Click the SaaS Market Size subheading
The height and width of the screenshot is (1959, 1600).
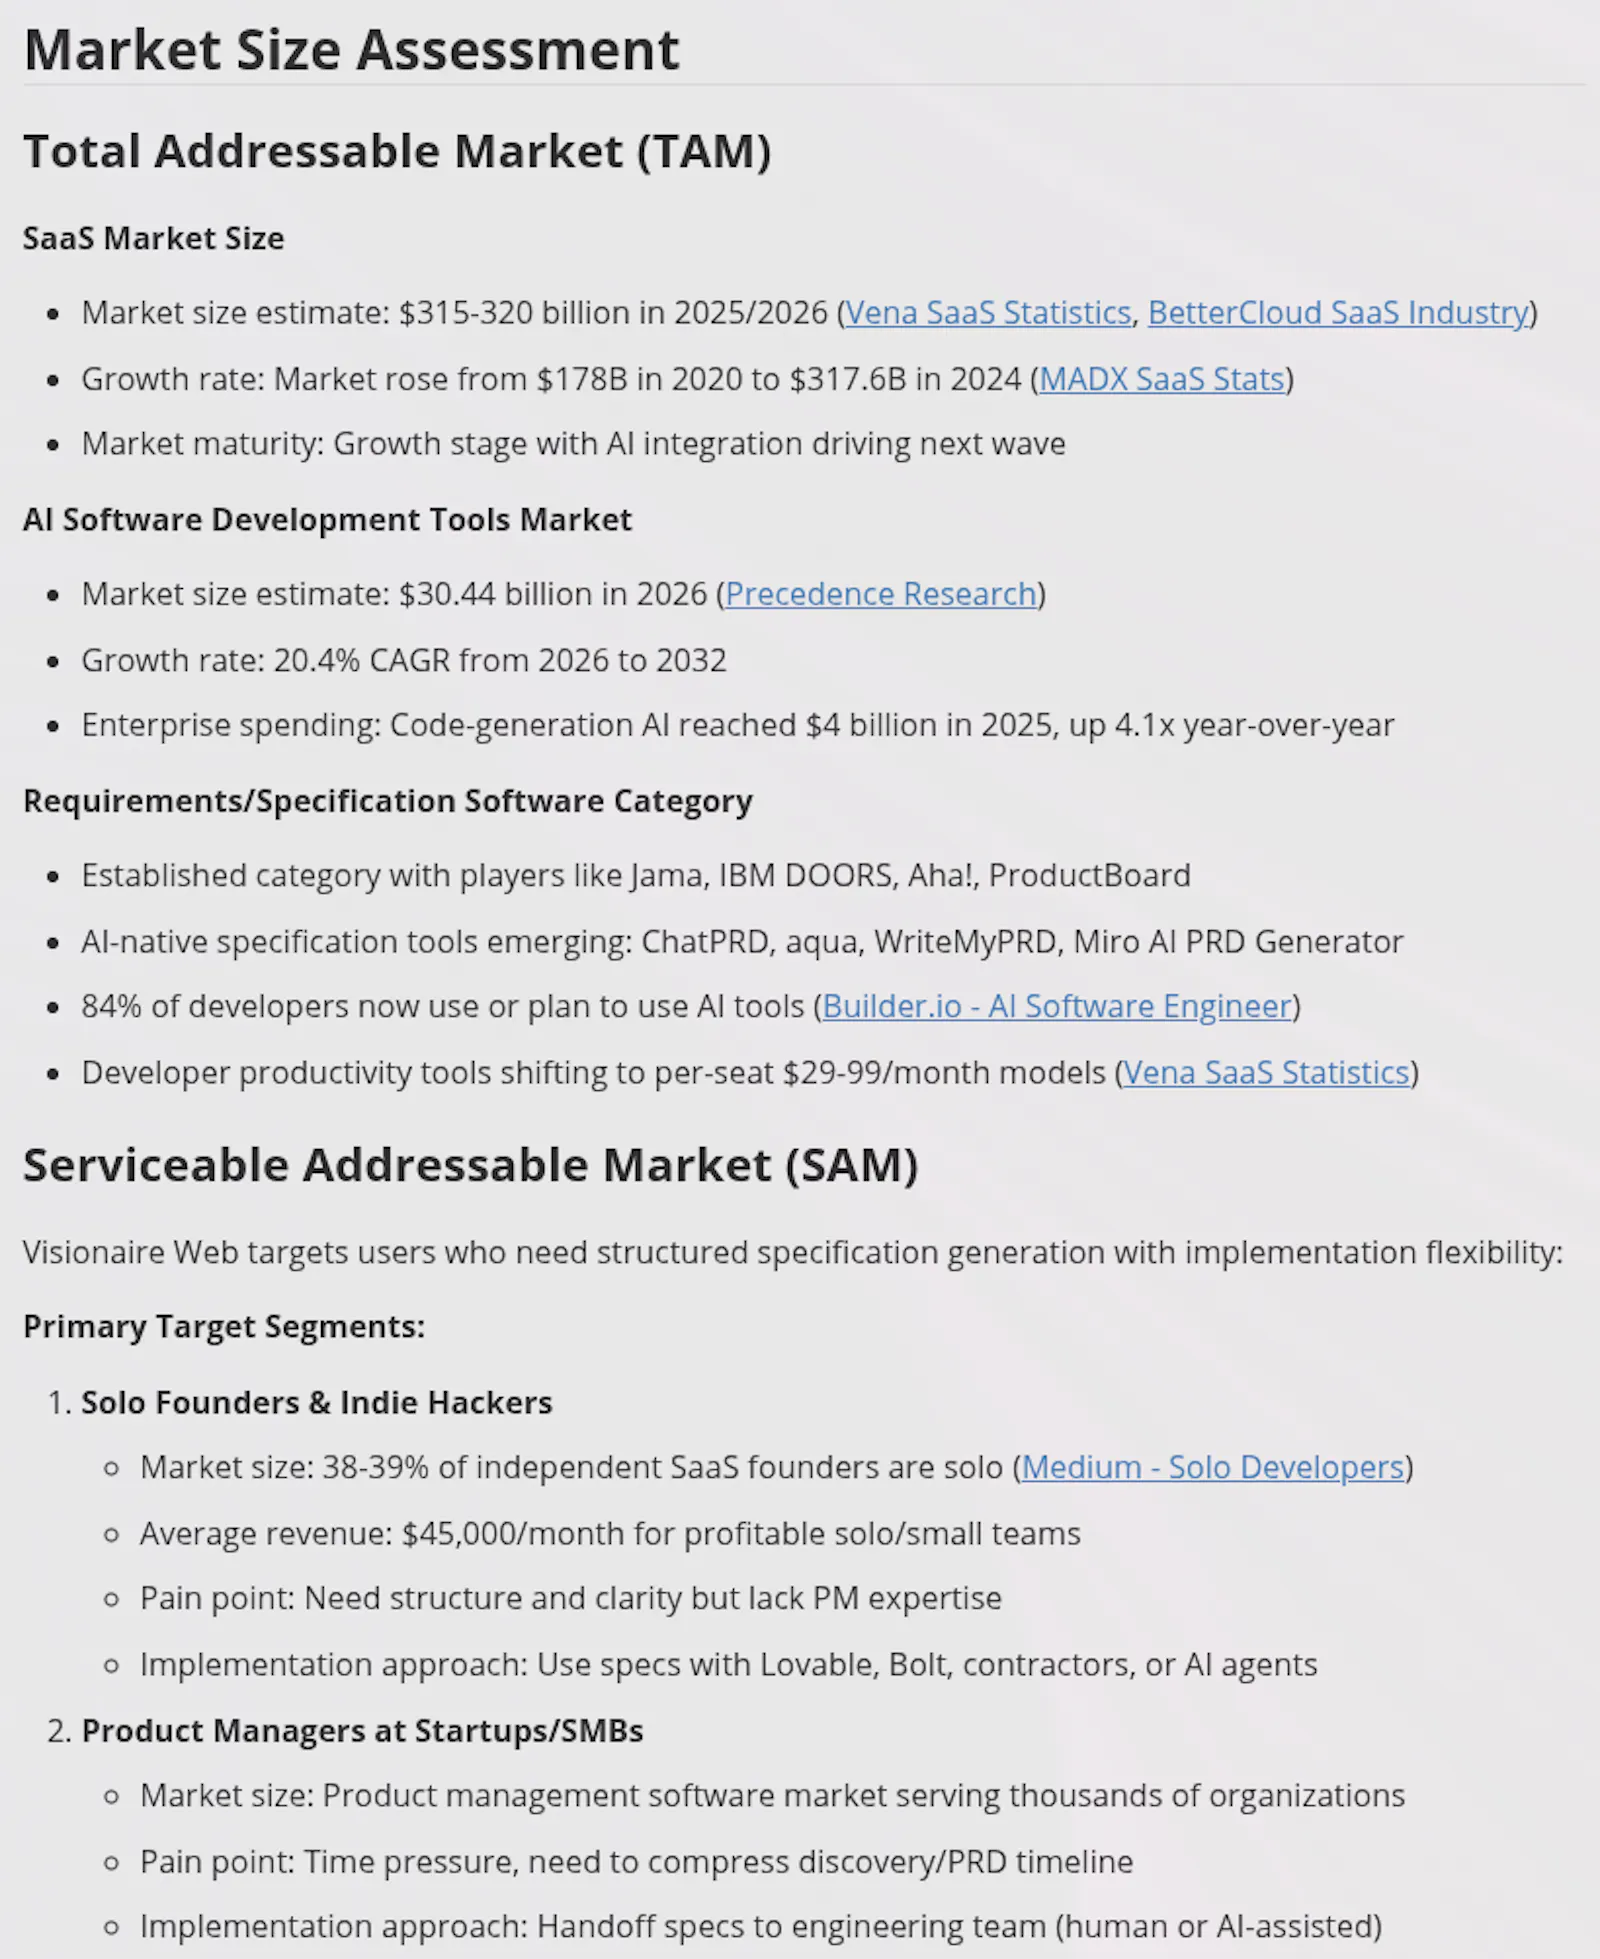[154, 238]
